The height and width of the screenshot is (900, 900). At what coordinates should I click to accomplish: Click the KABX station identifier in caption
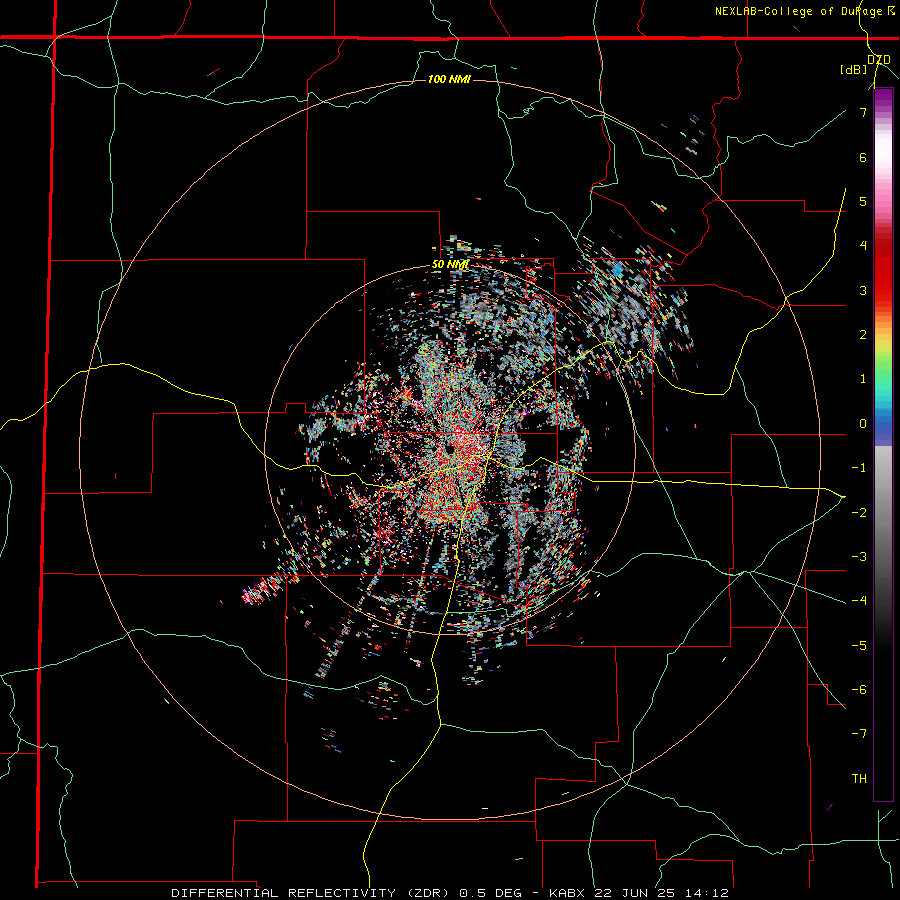[x=567, y=893]
